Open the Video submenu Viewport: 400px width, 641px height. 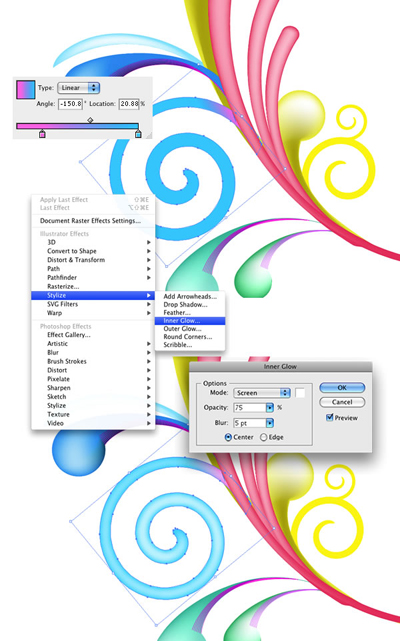point(93,424)
